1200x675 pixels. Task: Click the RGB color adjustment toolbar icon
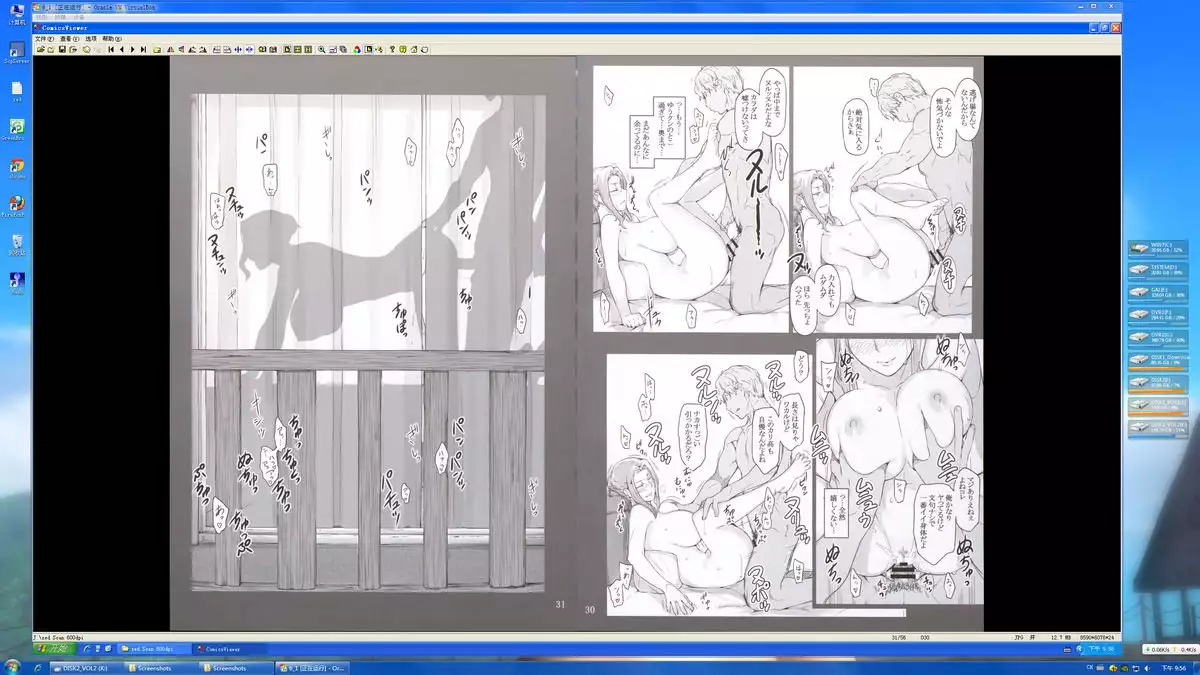[x=357, y=49]
